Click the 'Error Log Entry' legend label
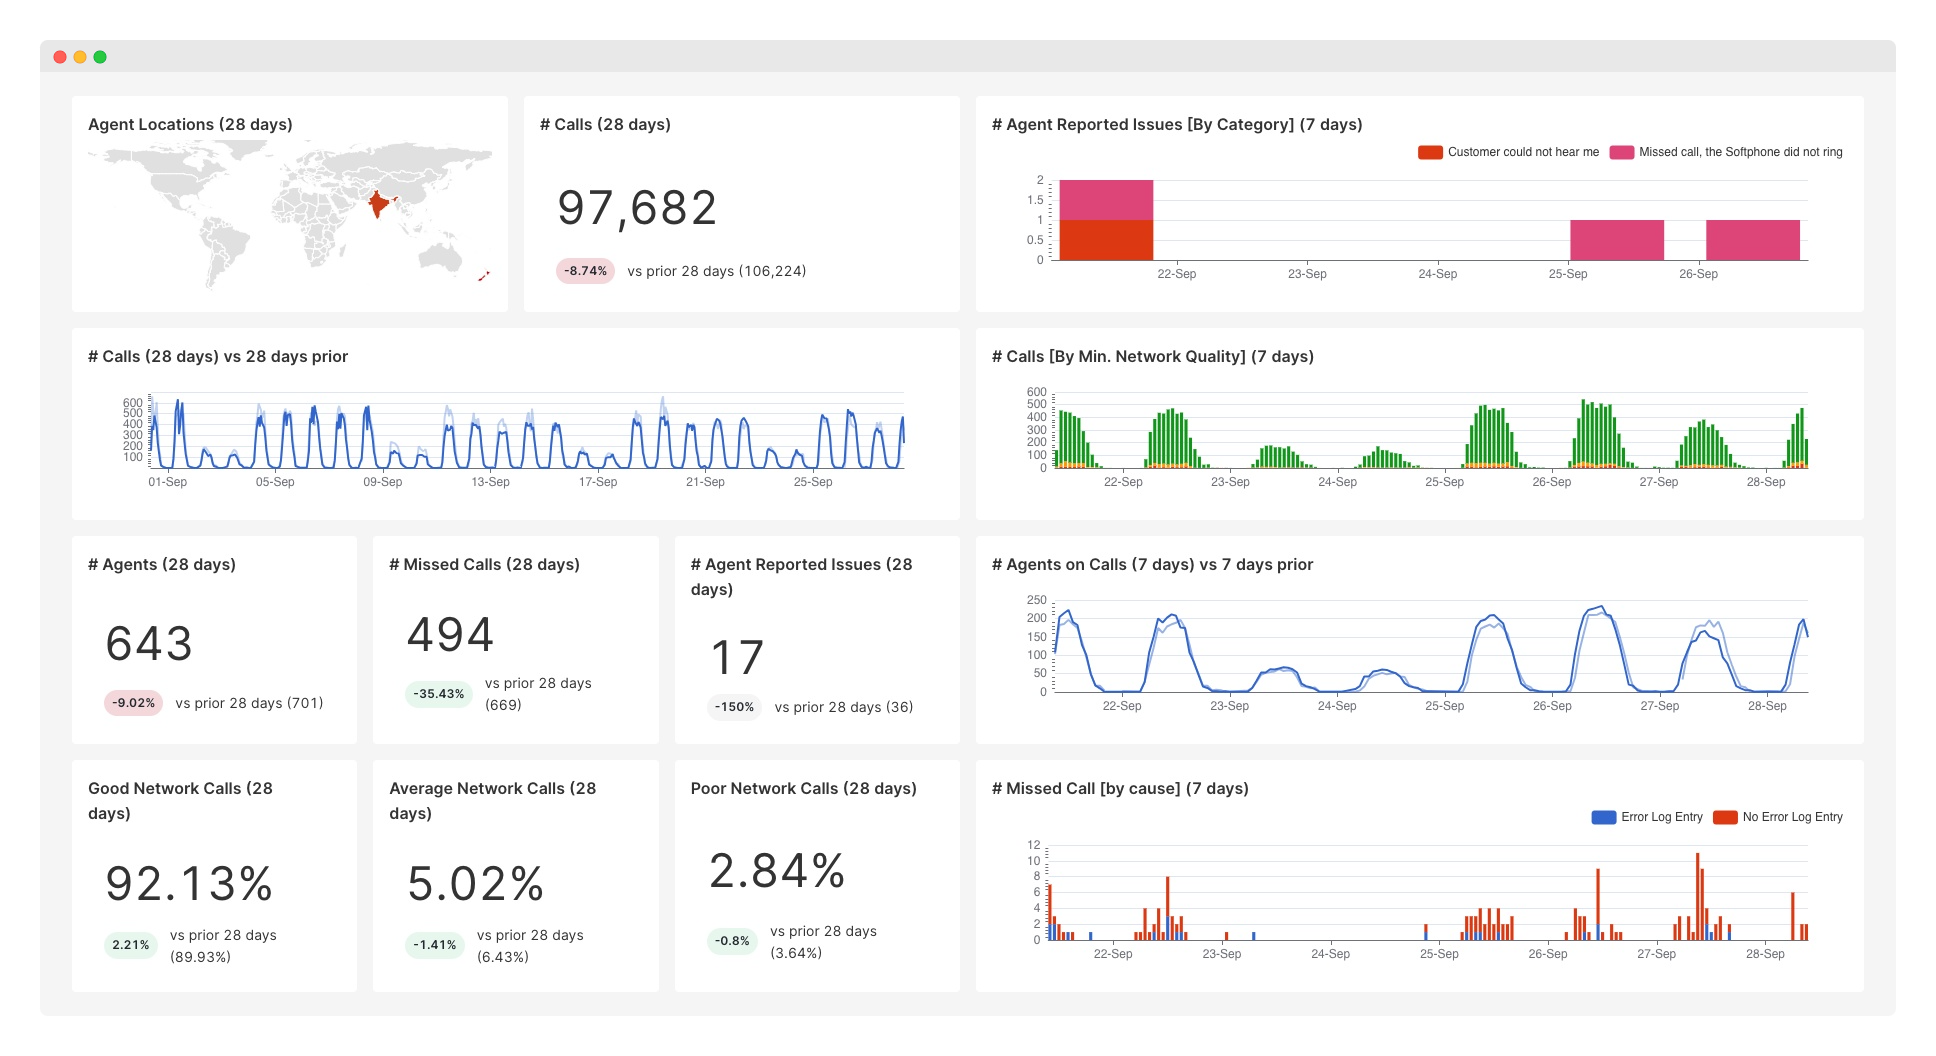Screen dimensions: 1936x1056 point(1662,817)
